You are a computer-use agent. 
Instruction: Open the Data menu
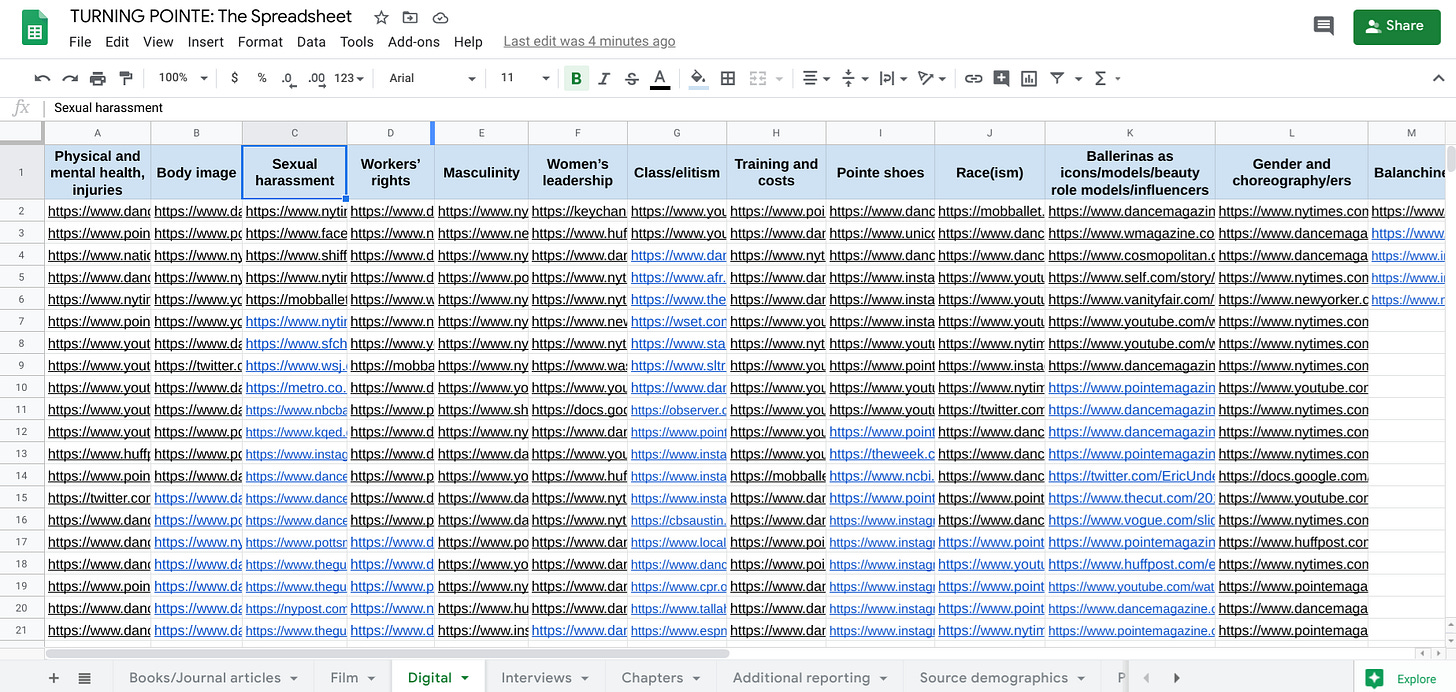[x=311, y=42]
